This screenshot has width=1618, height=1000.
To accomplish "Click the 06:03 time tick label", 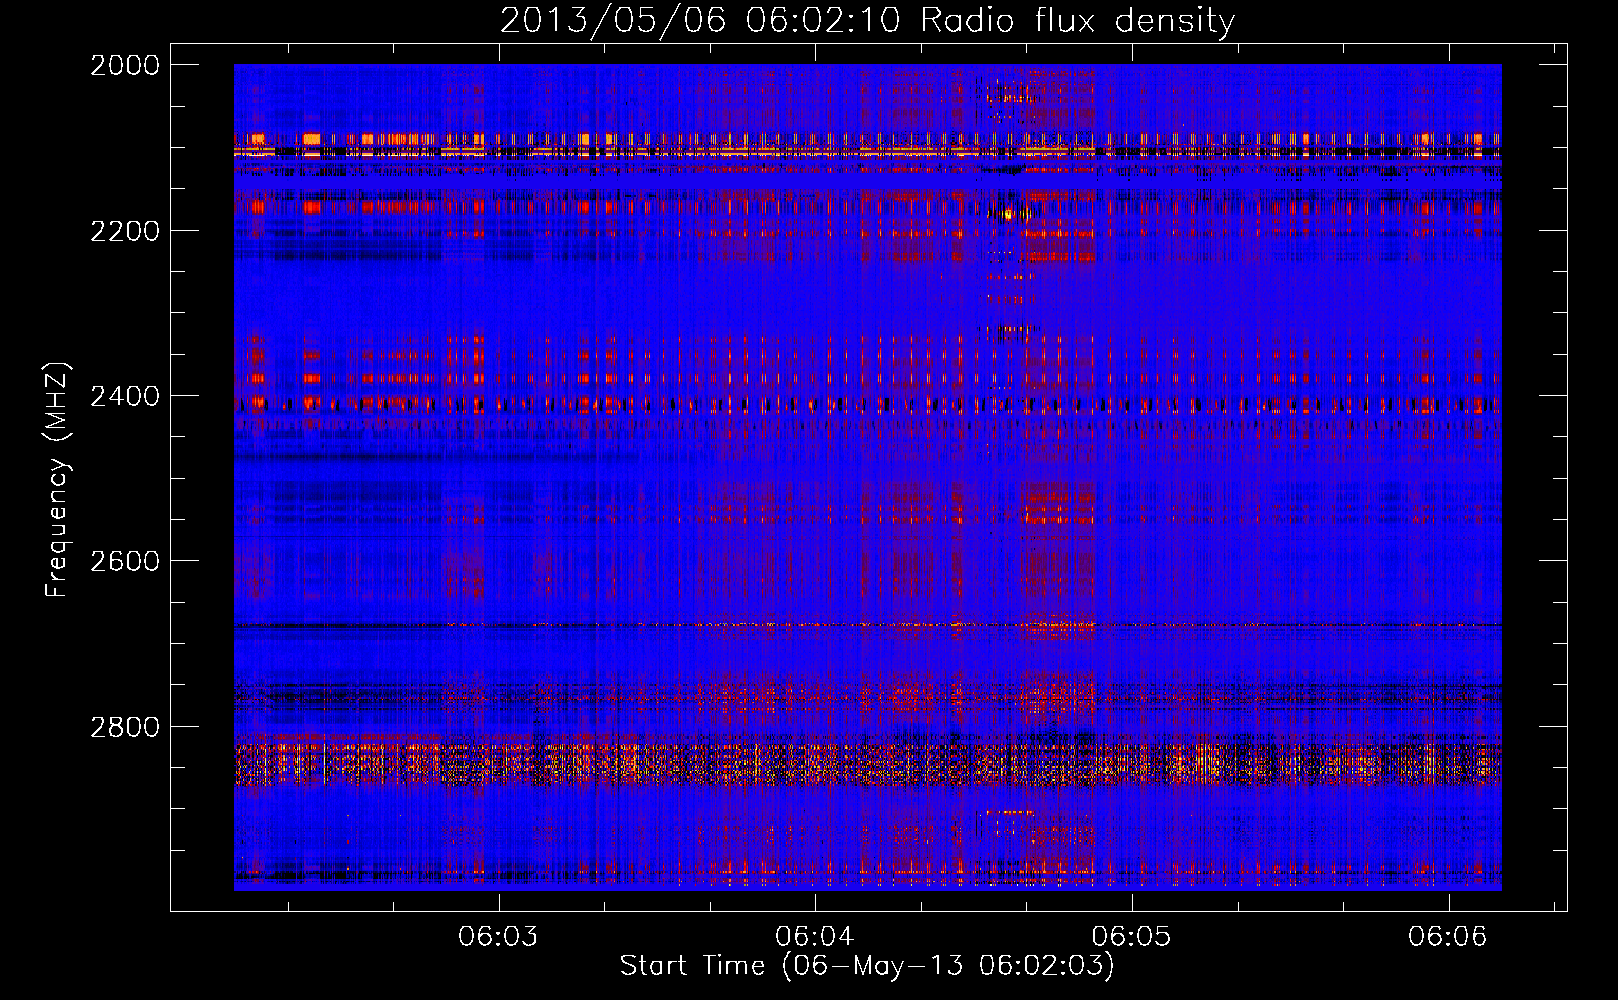I will point(498,936).
